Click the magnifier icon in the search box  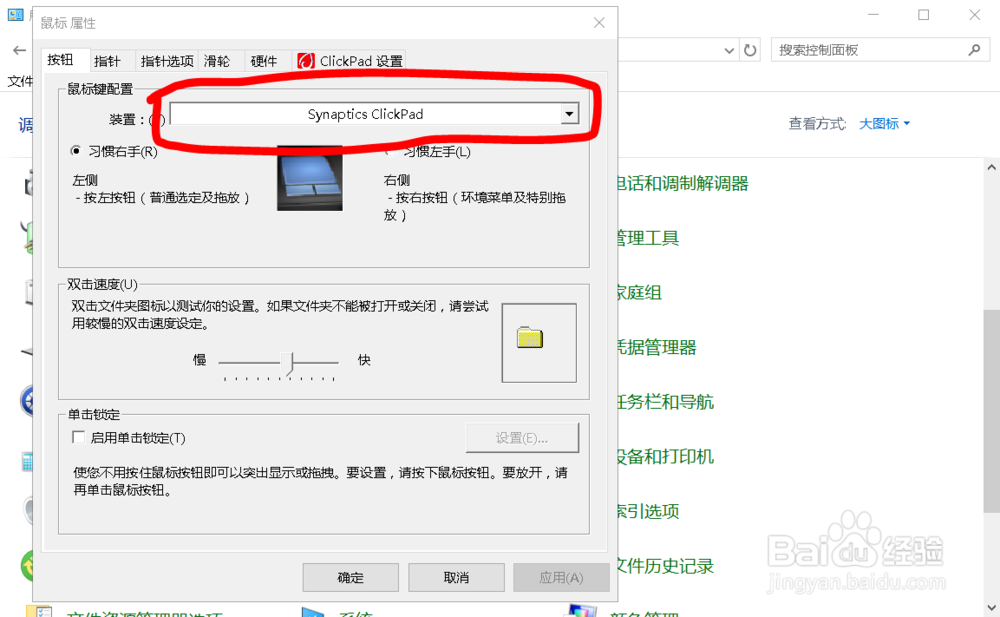972,48
